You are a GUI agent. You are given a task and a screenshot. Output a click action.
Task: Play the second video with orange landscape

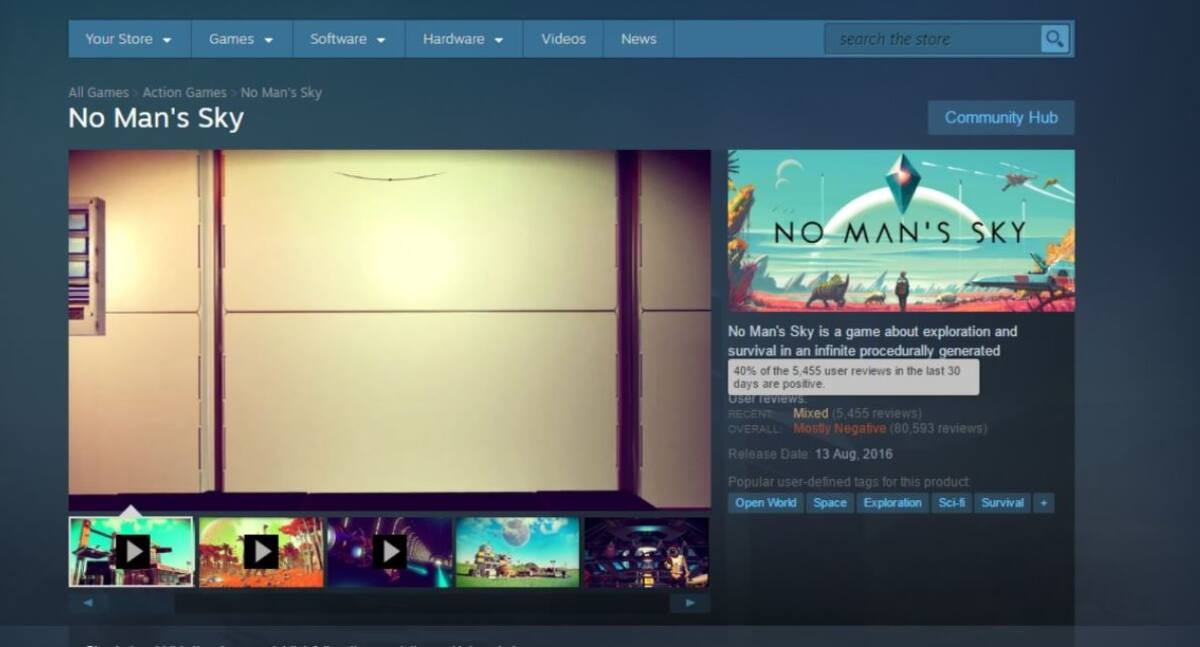pyautogui.click(x=261, y=551)
